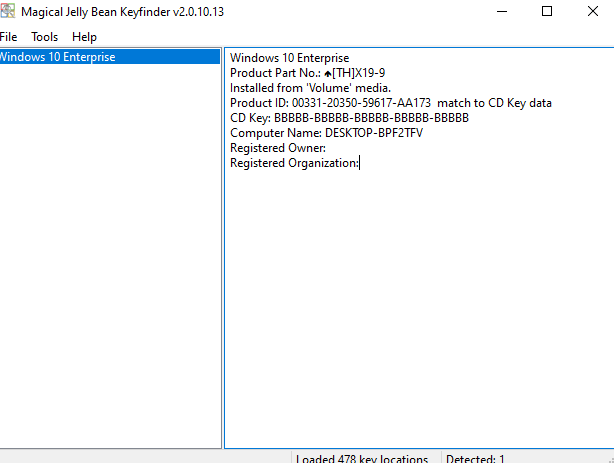Maximize the Keyfinder window
This screenshot has width=614, height=463.
547,11
